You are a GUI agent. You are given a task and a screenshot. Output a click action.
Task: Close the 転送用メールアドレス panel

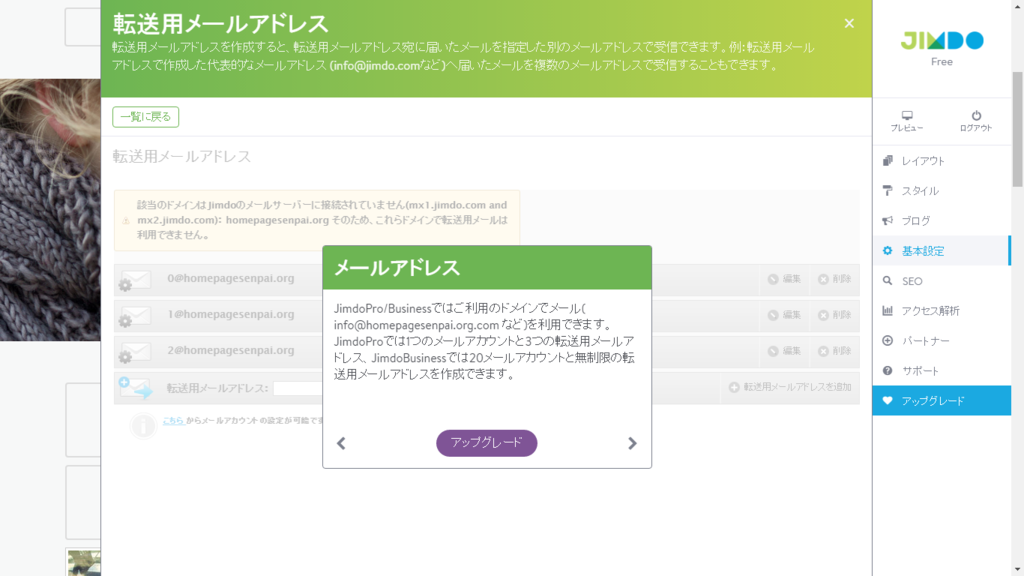click(849, 24)
